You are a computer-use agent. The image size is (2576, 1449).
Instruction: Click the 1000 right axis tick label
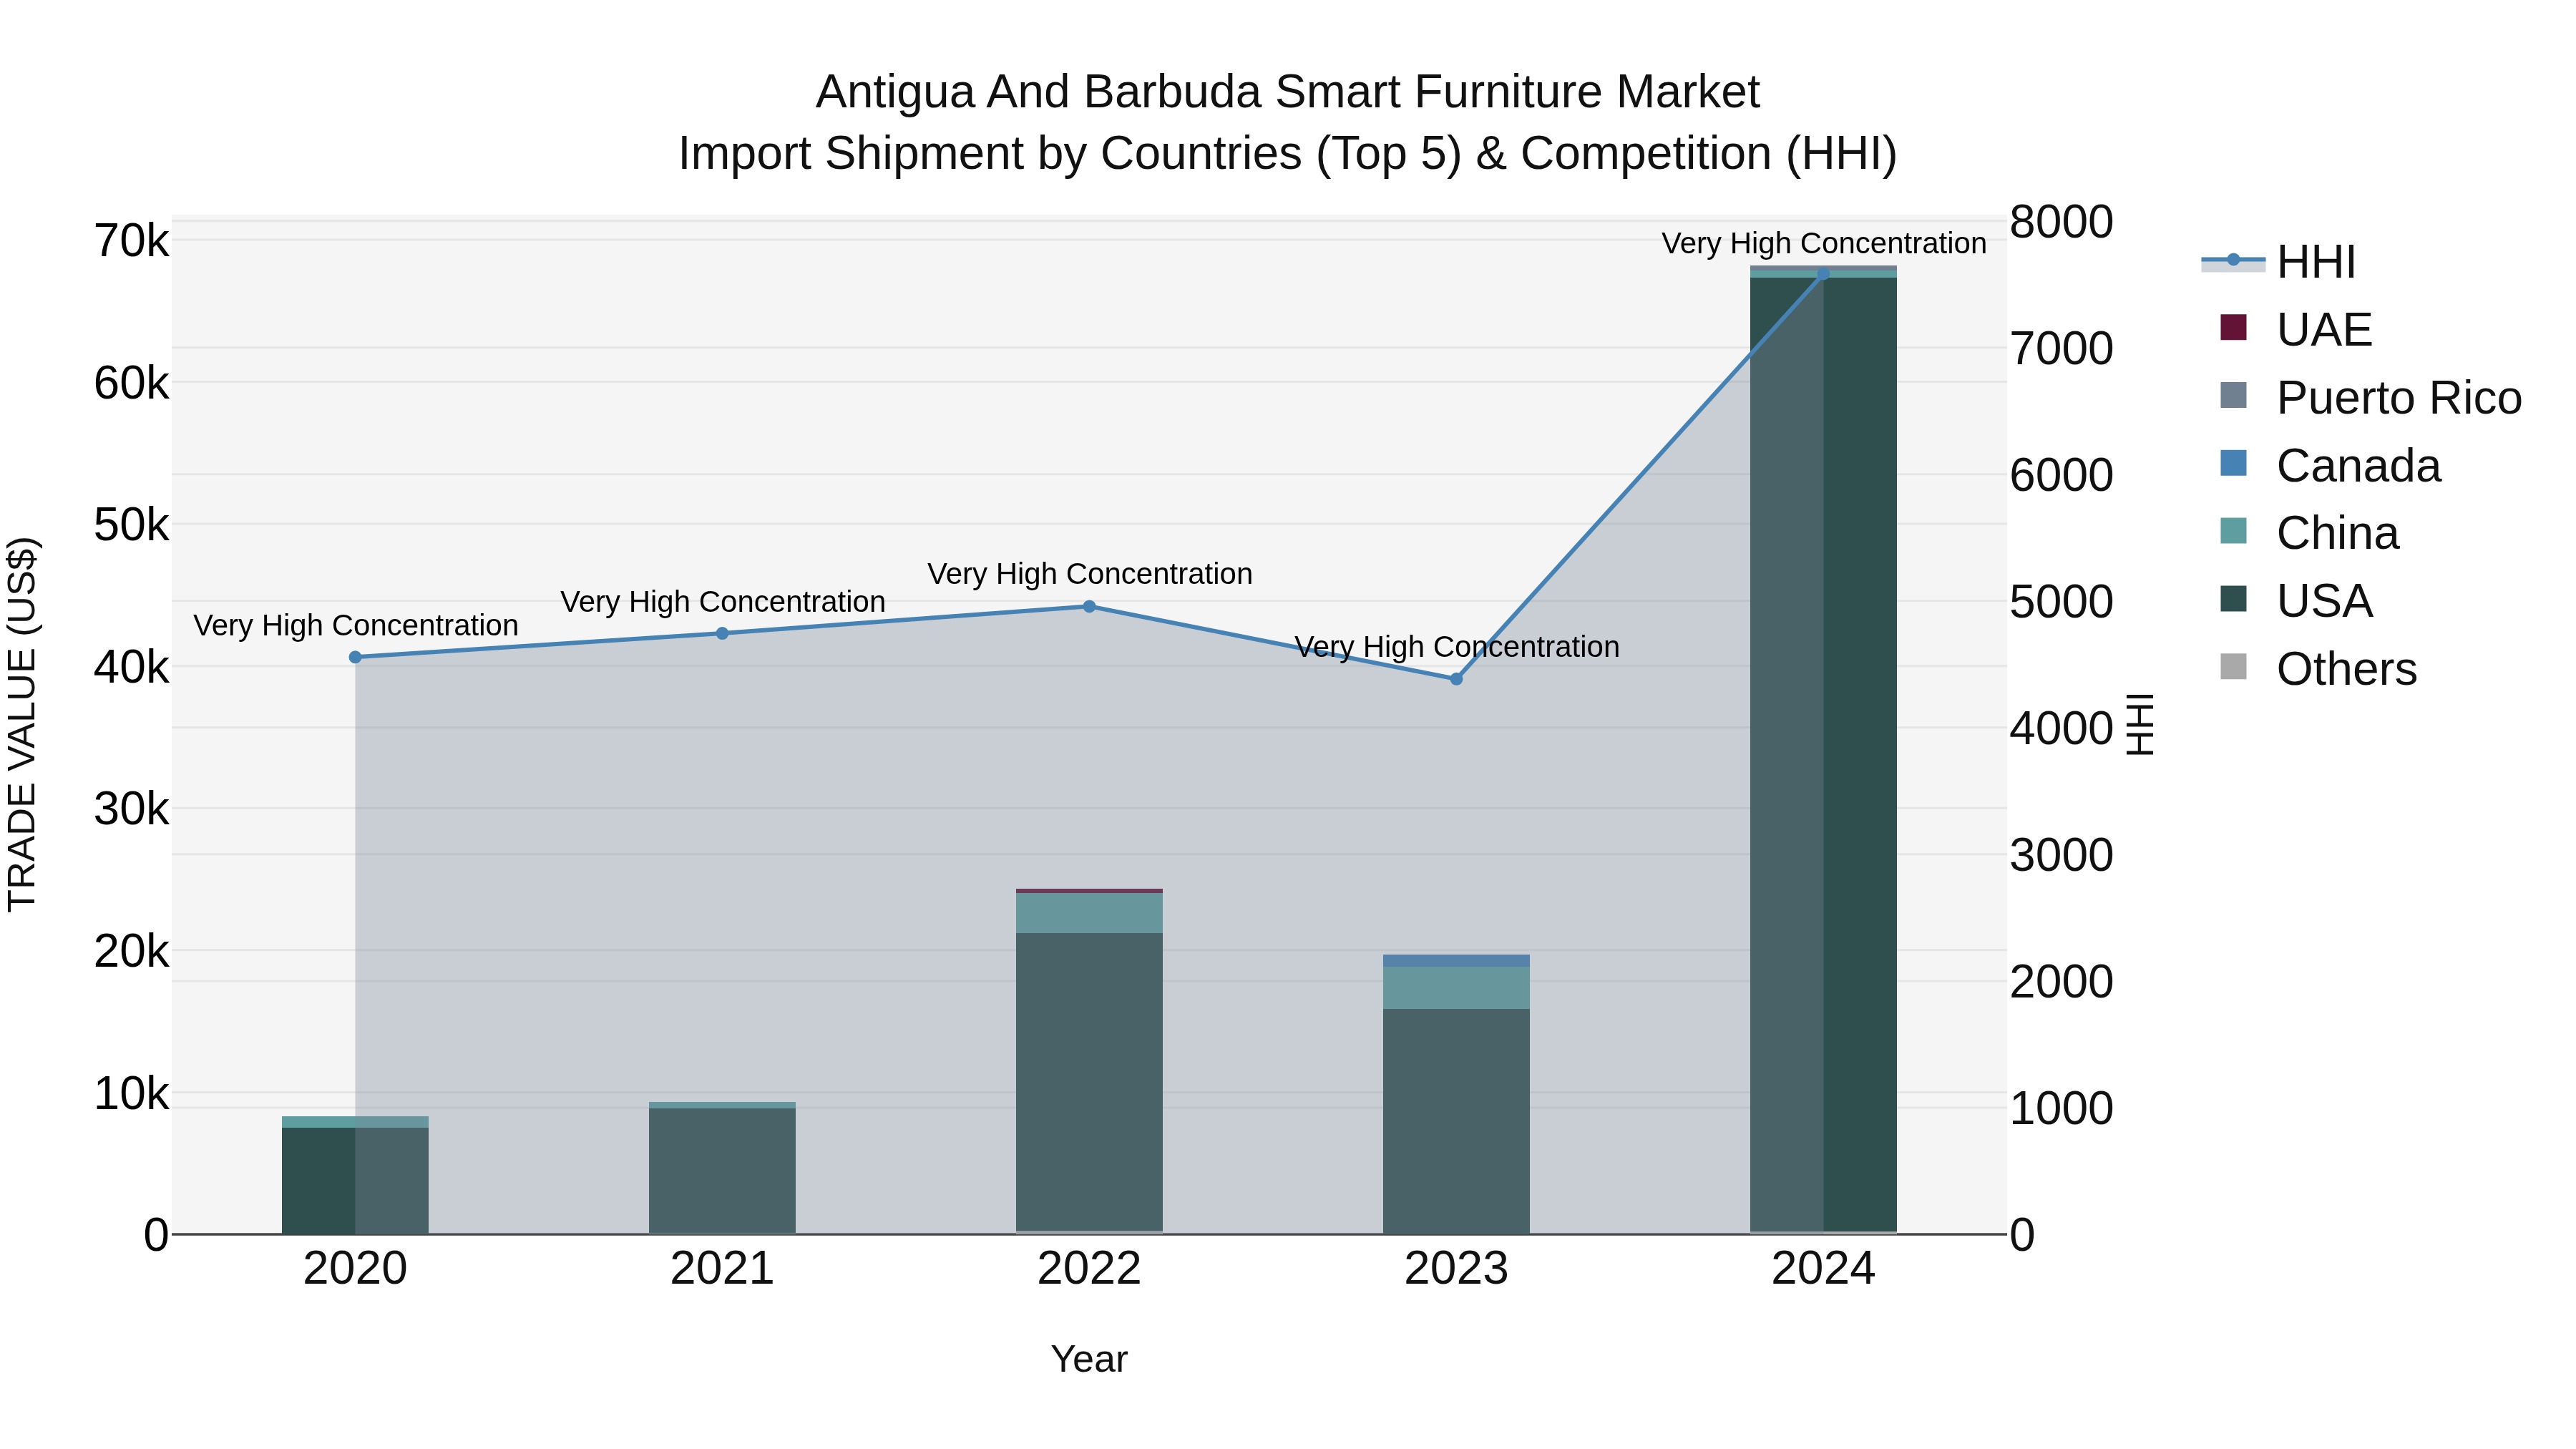tap(2061, 1109)
